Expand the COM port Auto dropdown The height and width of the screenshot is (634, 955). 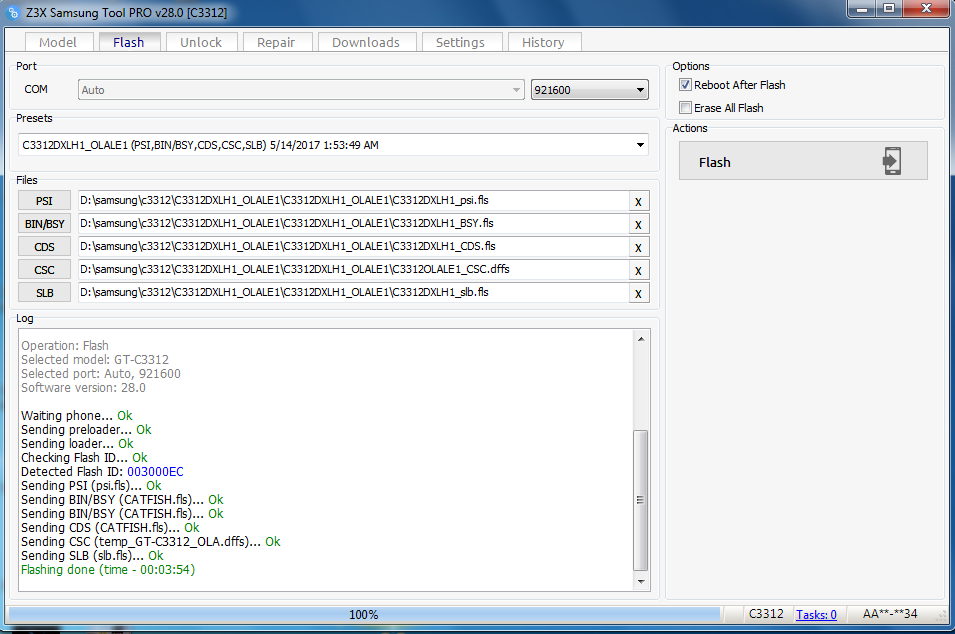tap(301, 90)
